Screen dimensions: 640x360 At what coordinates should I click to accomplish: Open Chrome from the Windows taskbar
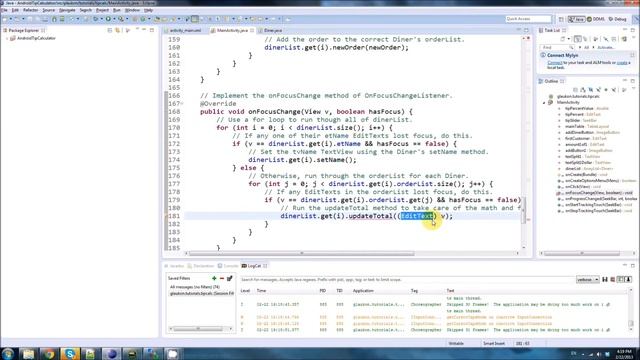(49, 353)
